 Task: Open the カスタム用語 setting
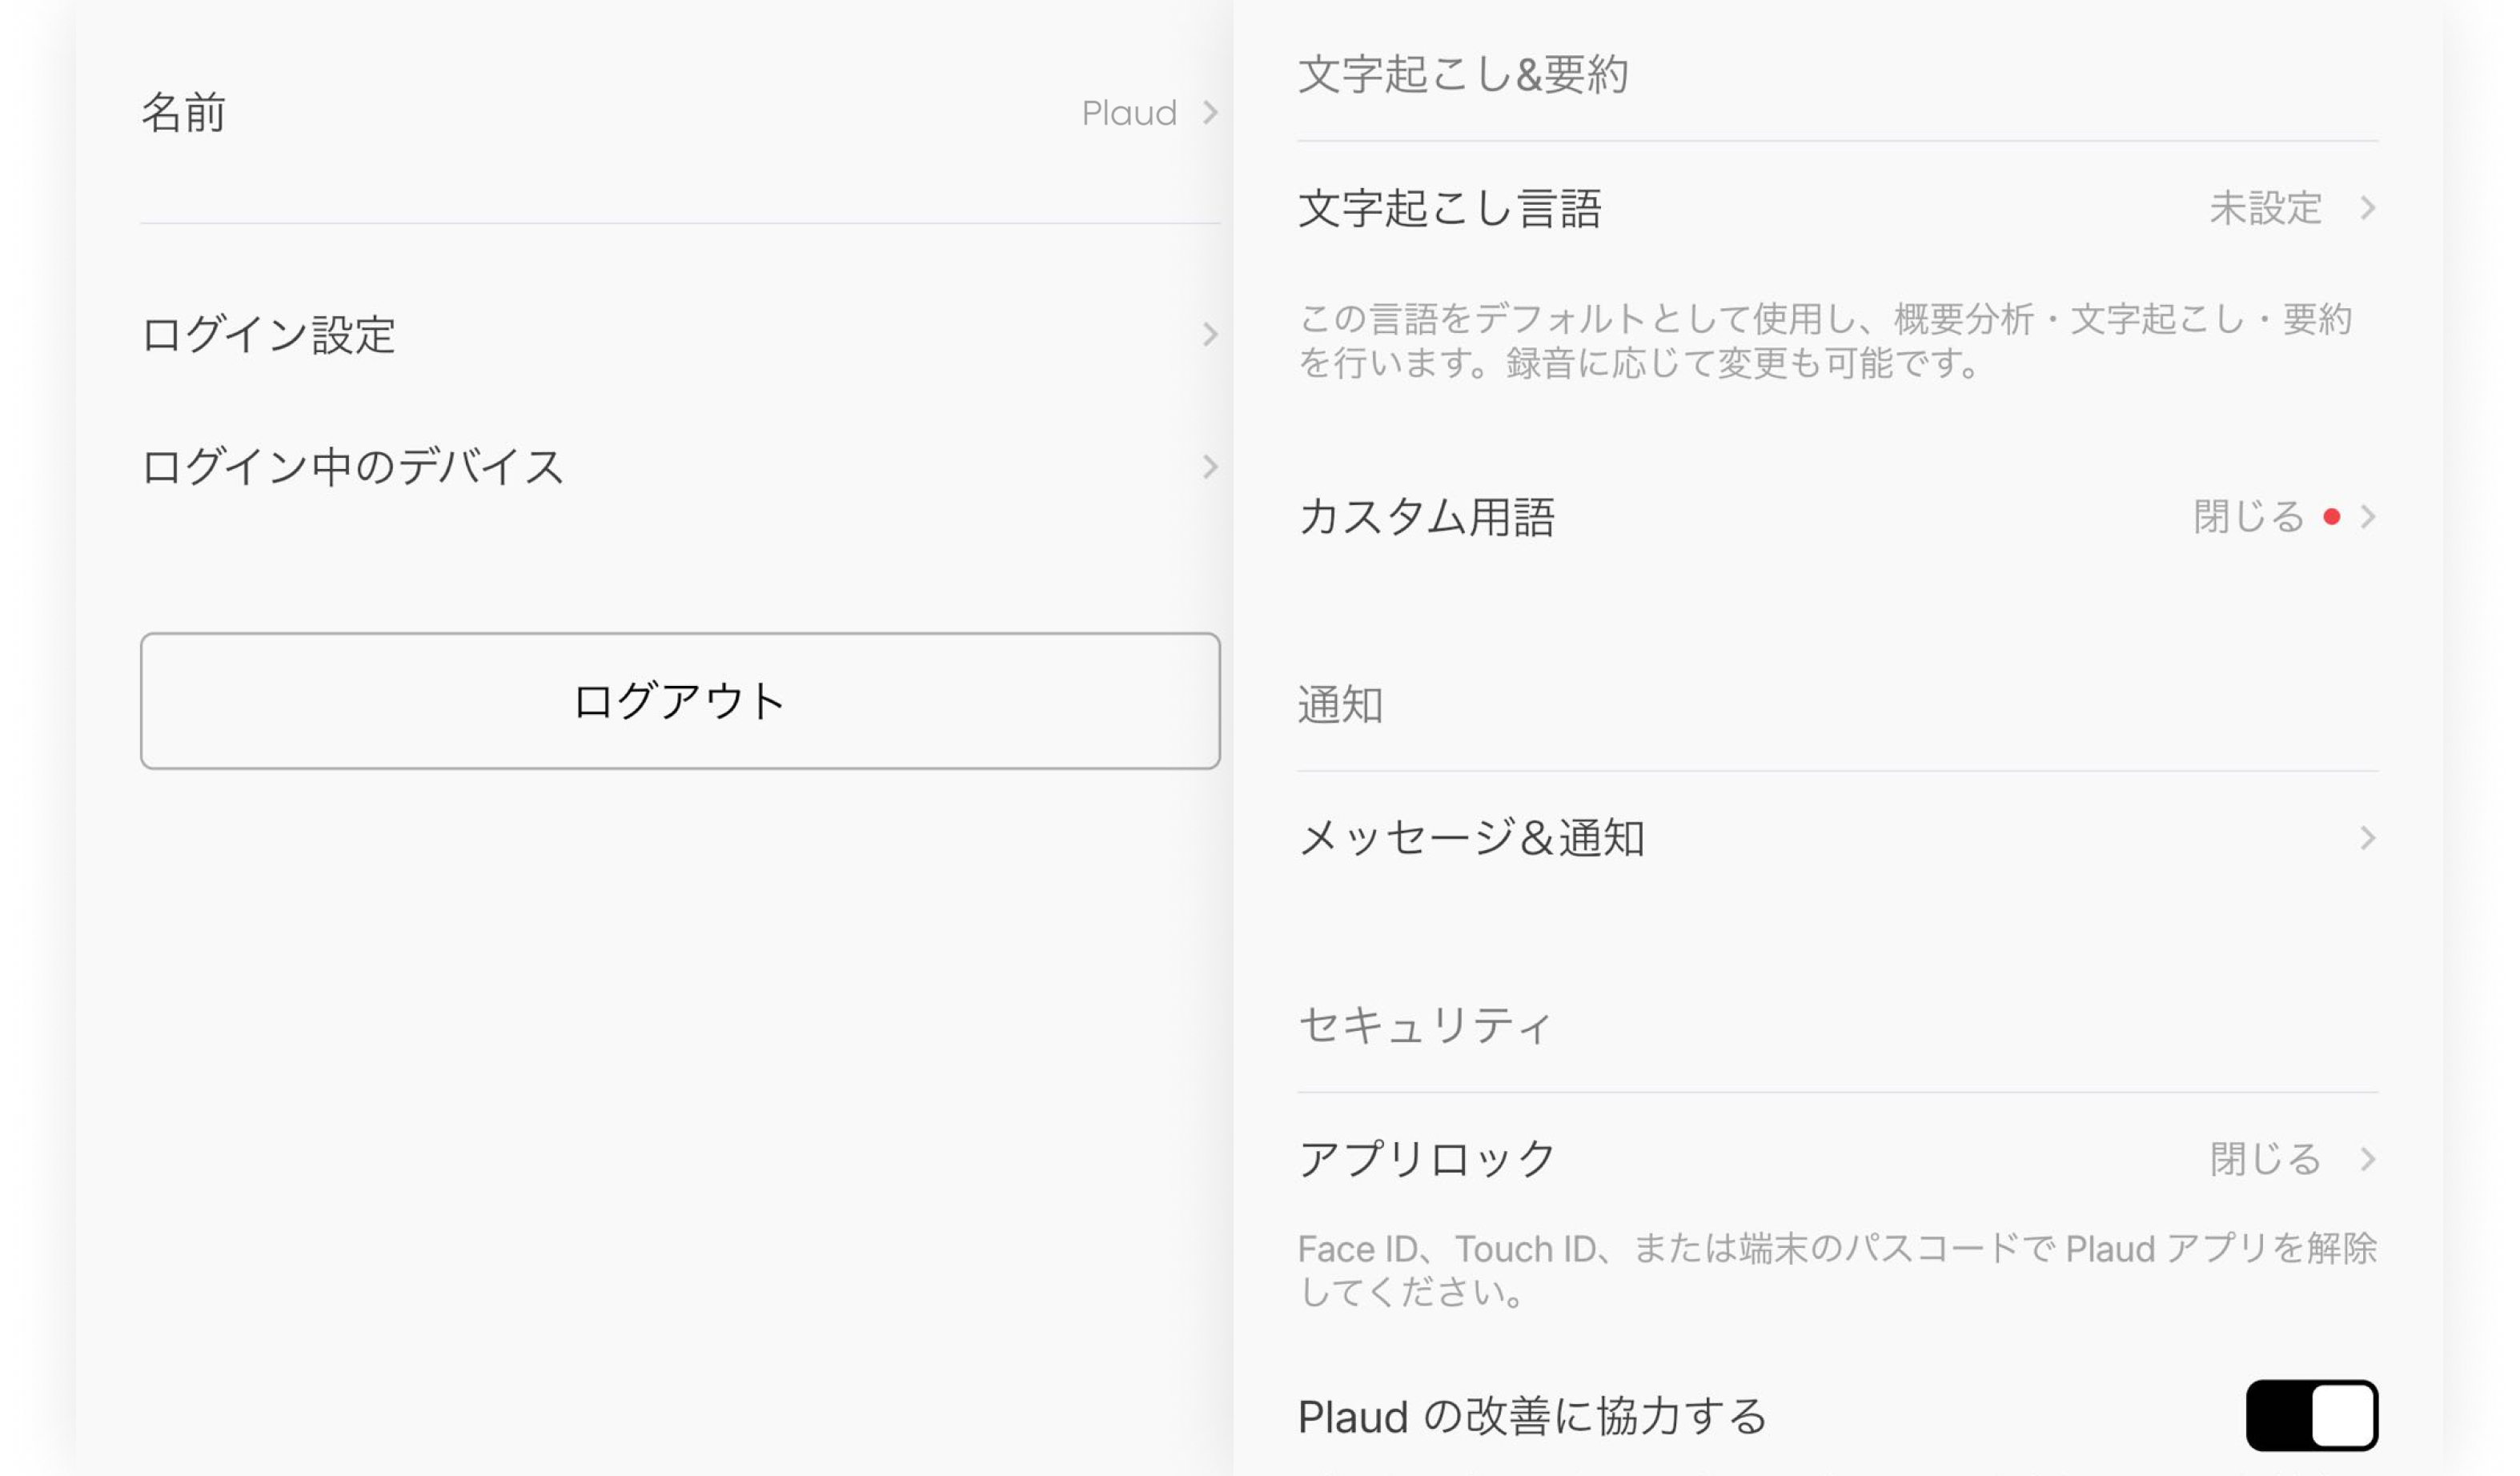coord(1426,517)
